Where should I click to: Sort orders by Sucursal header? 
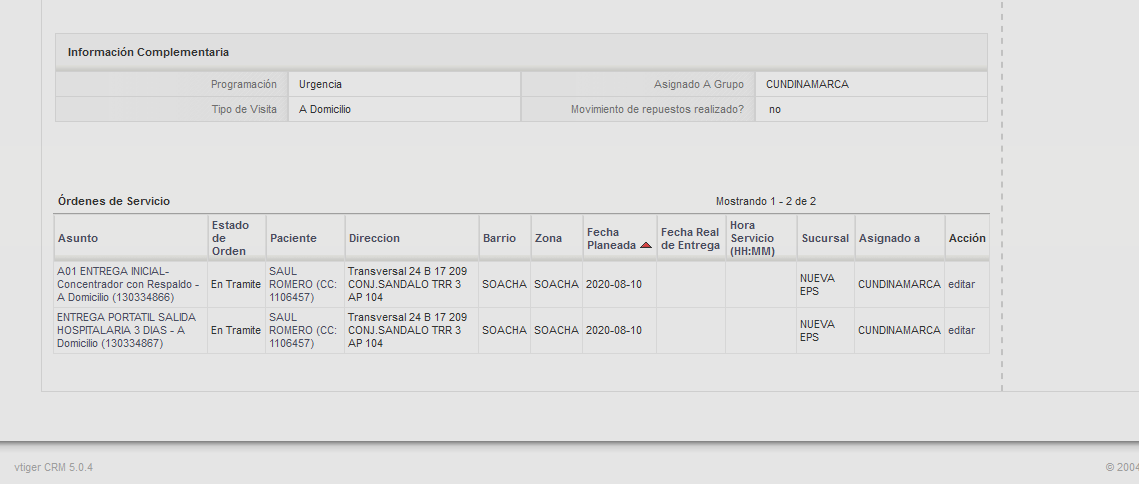825,238
